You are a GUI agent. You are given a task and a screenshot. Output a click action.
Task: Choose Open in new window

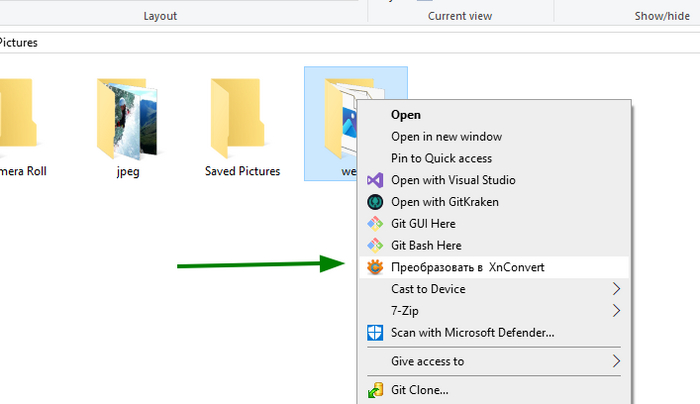[x=446, y=137]
